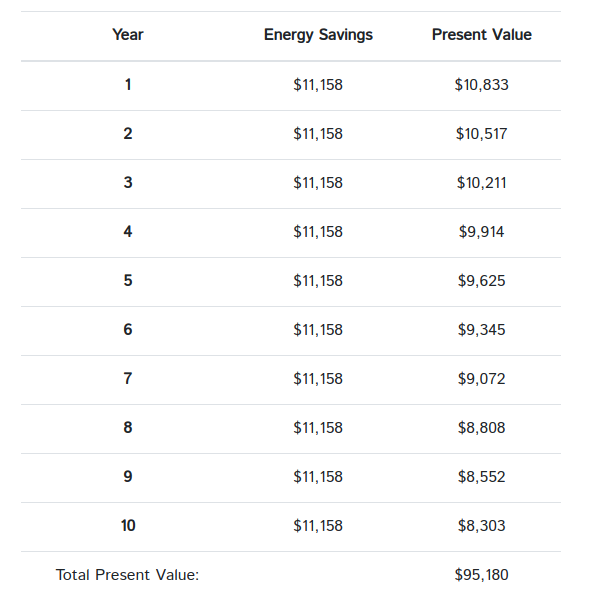The width and height of the screenshot is (607, 605).
Task: Select the $95,180 total amount
Action: 482,575
